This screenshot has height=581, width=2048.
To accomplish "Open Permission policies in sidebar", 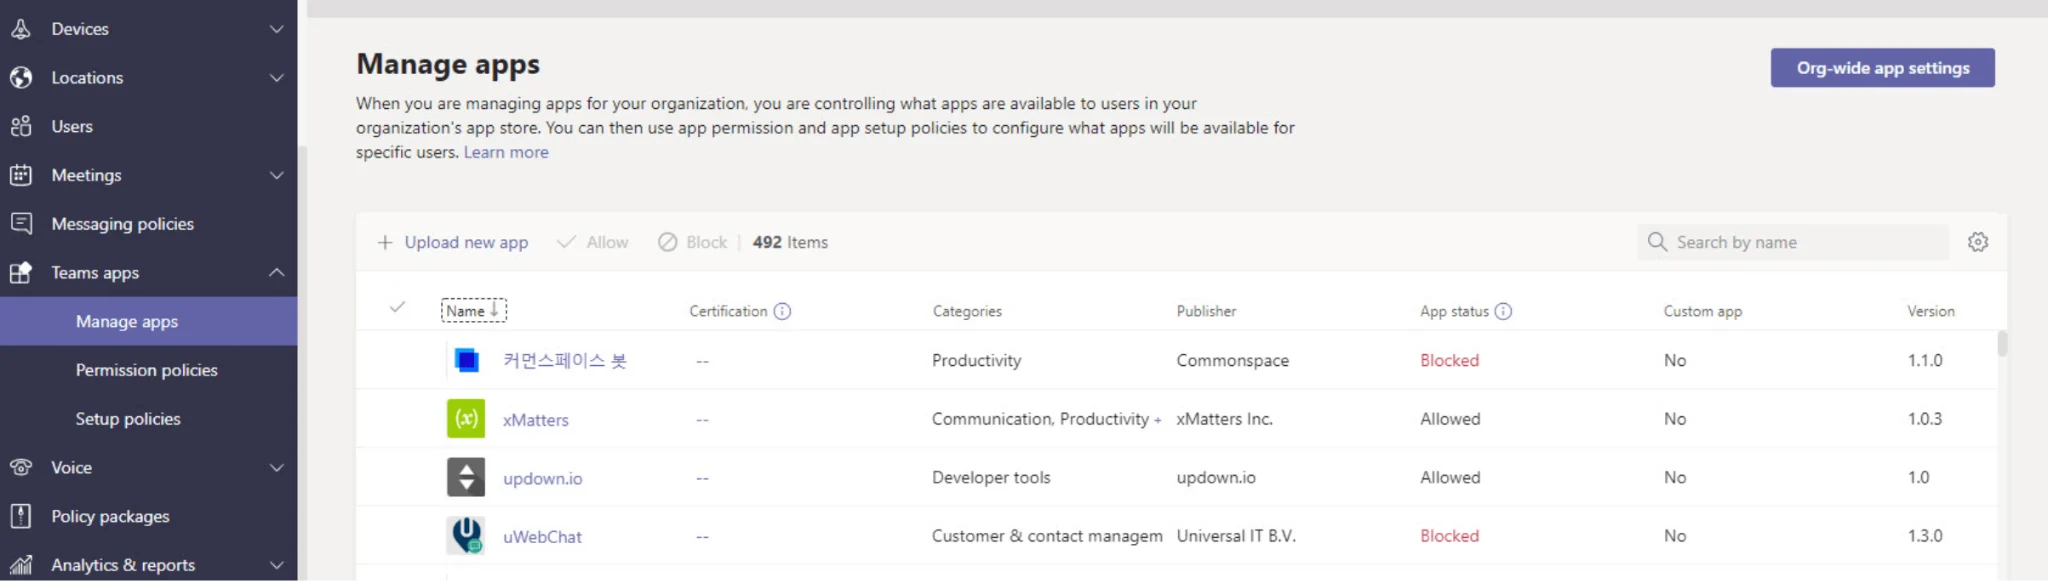I will (x=146, y=370).
